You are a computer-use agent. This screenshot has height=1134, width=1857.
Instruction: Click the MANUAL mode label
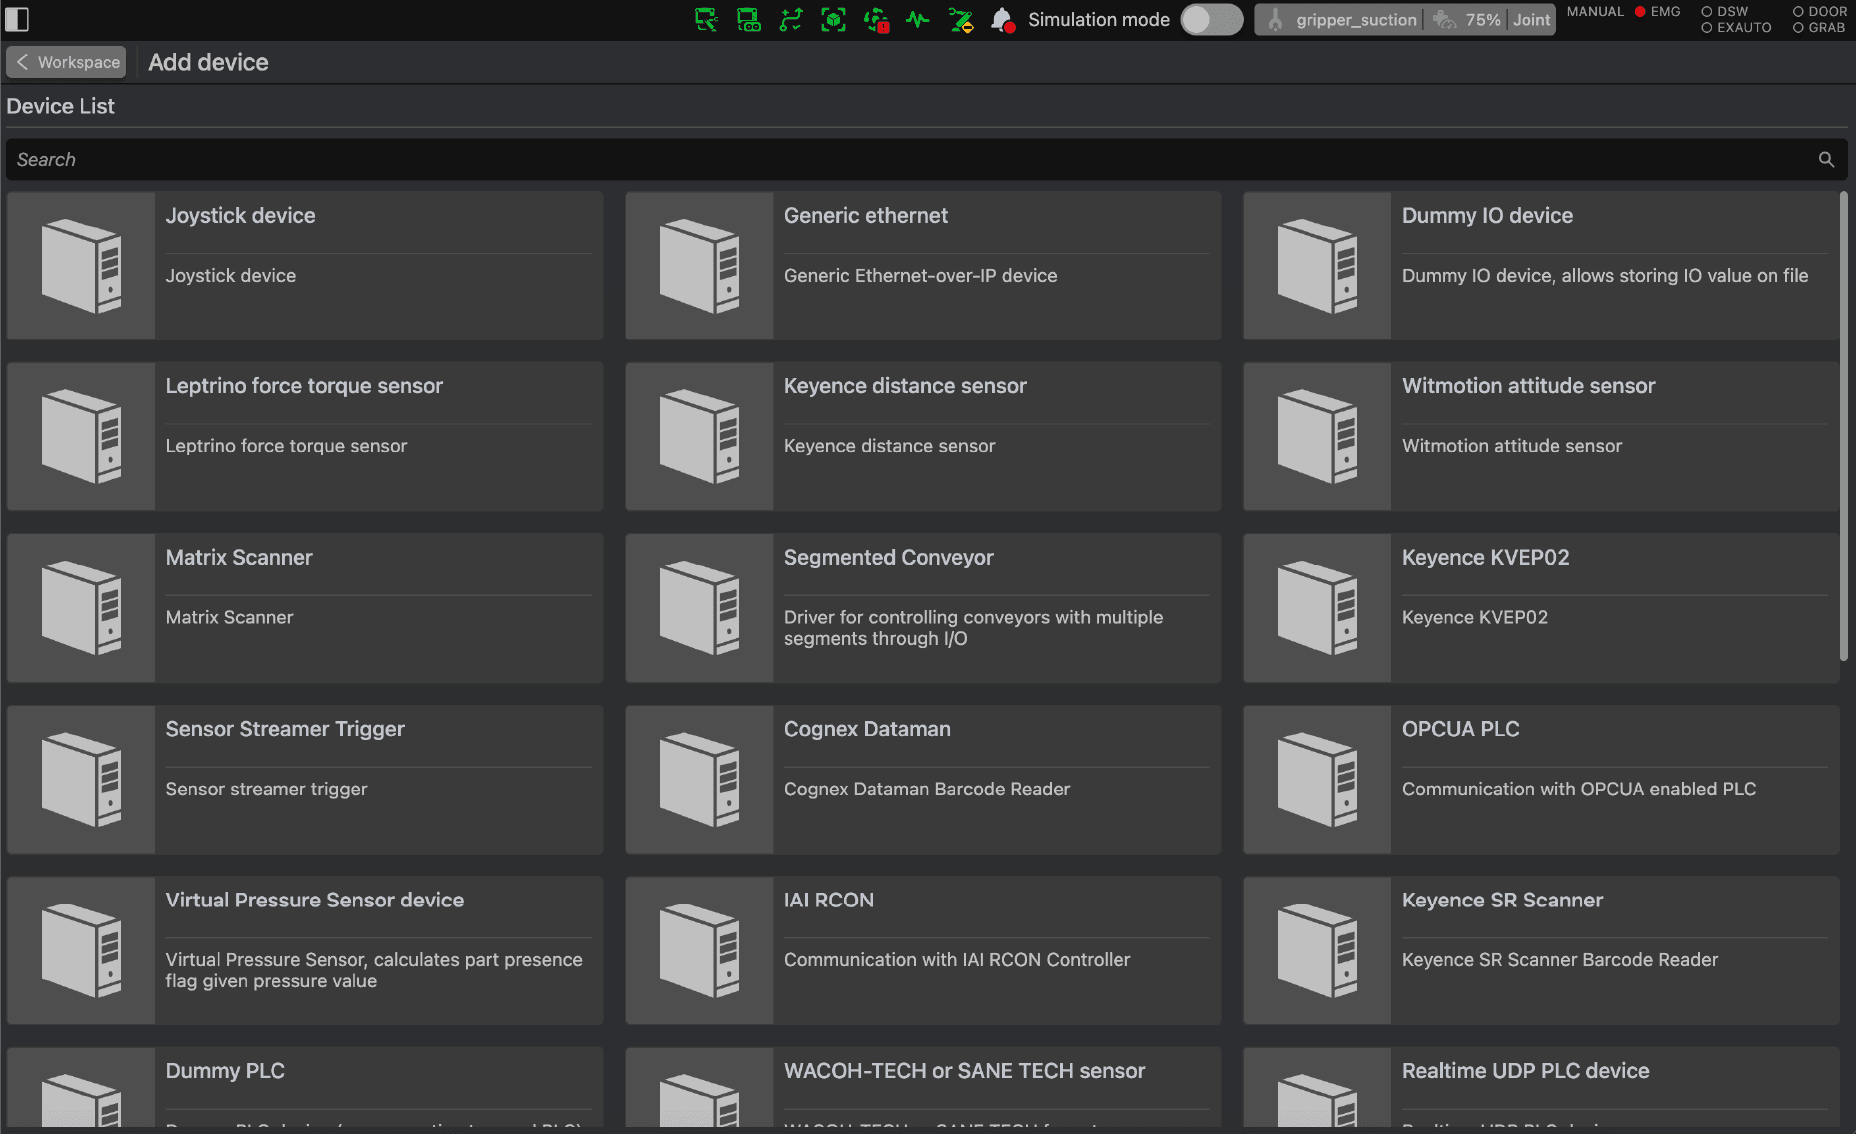tap(1595, 12)
